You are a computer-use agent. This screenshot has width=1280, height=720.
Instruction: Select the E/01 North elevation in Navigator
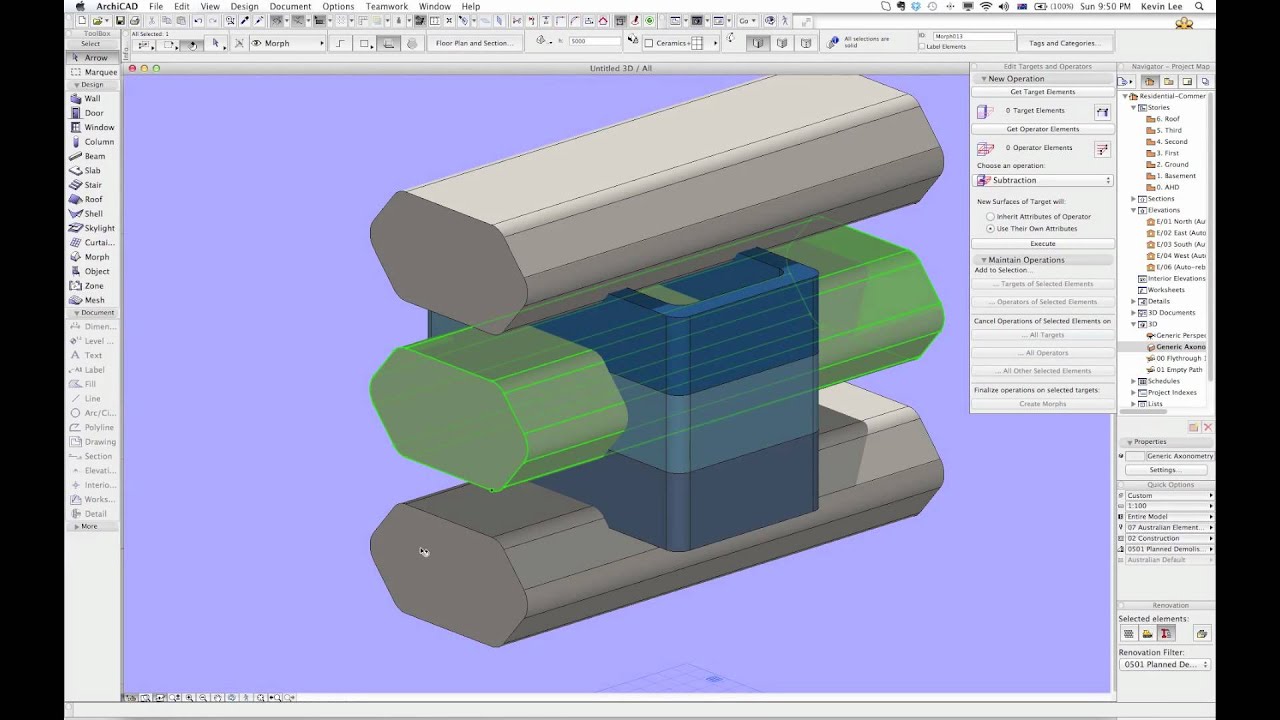(1177, 221)
